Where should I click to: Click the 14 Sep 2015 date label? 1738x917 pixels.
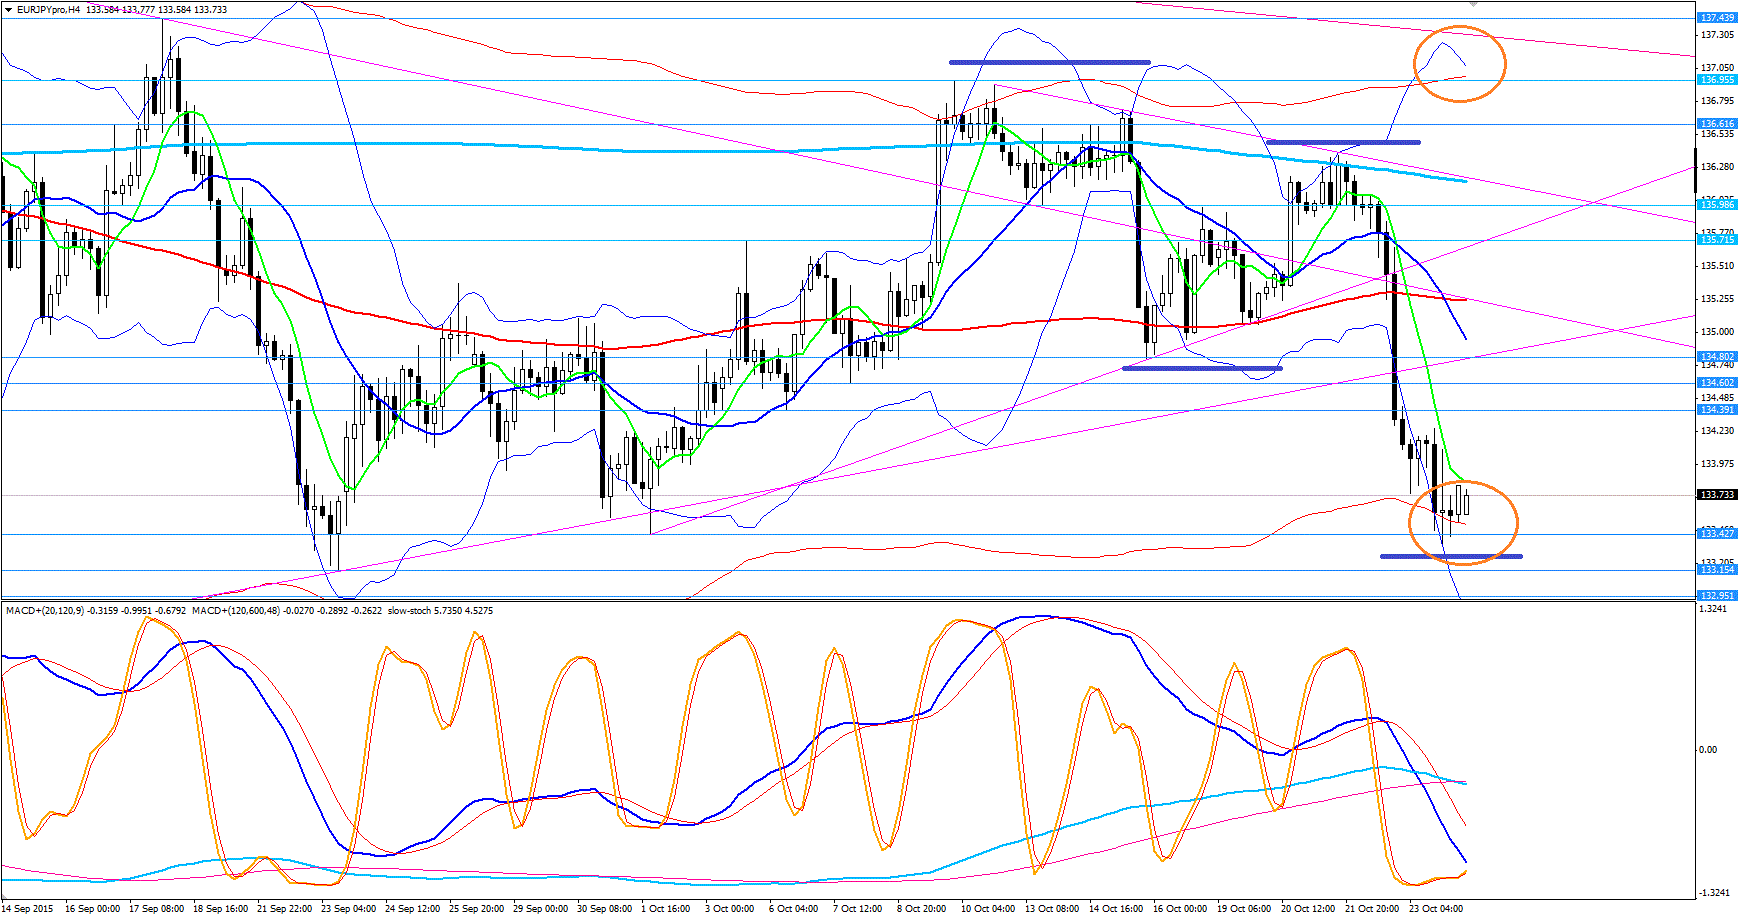[29, 909]
